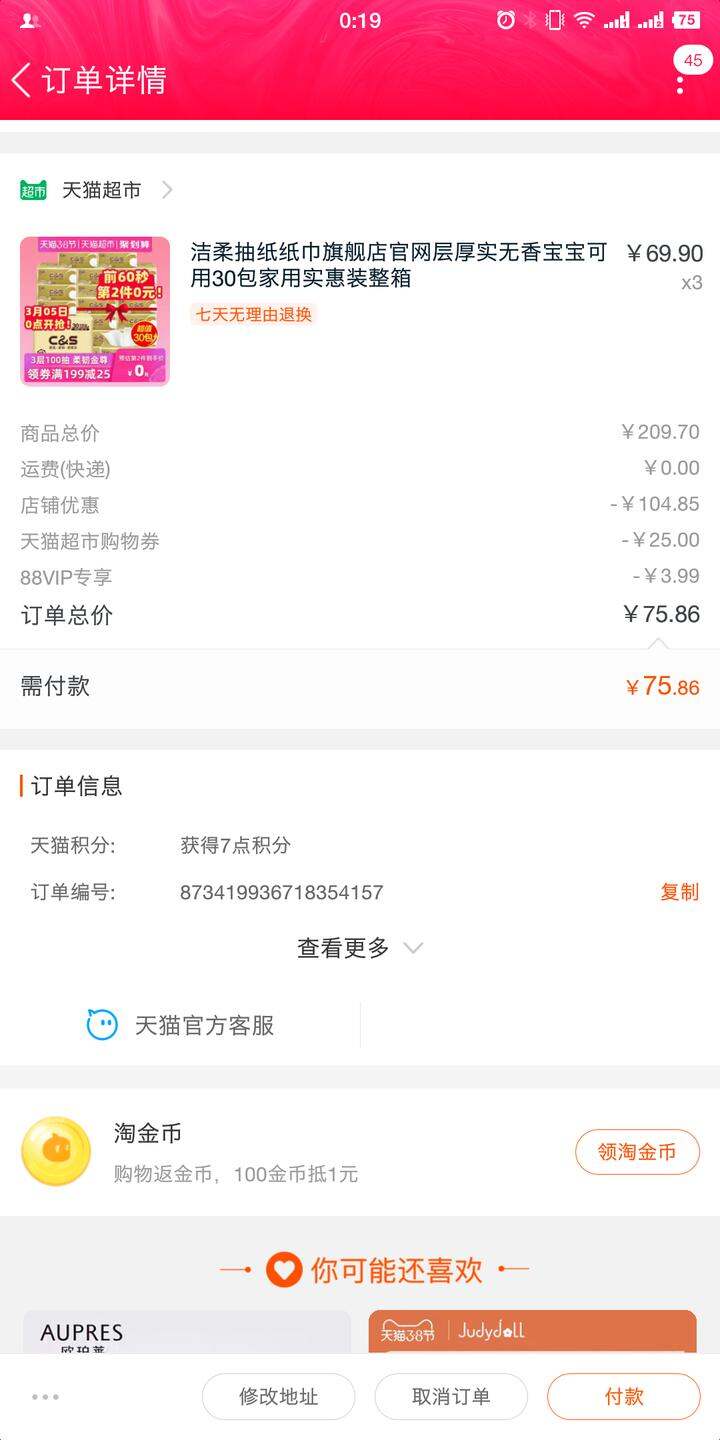
Task: Click the 付款 pay button
Action: [624, 1397]
